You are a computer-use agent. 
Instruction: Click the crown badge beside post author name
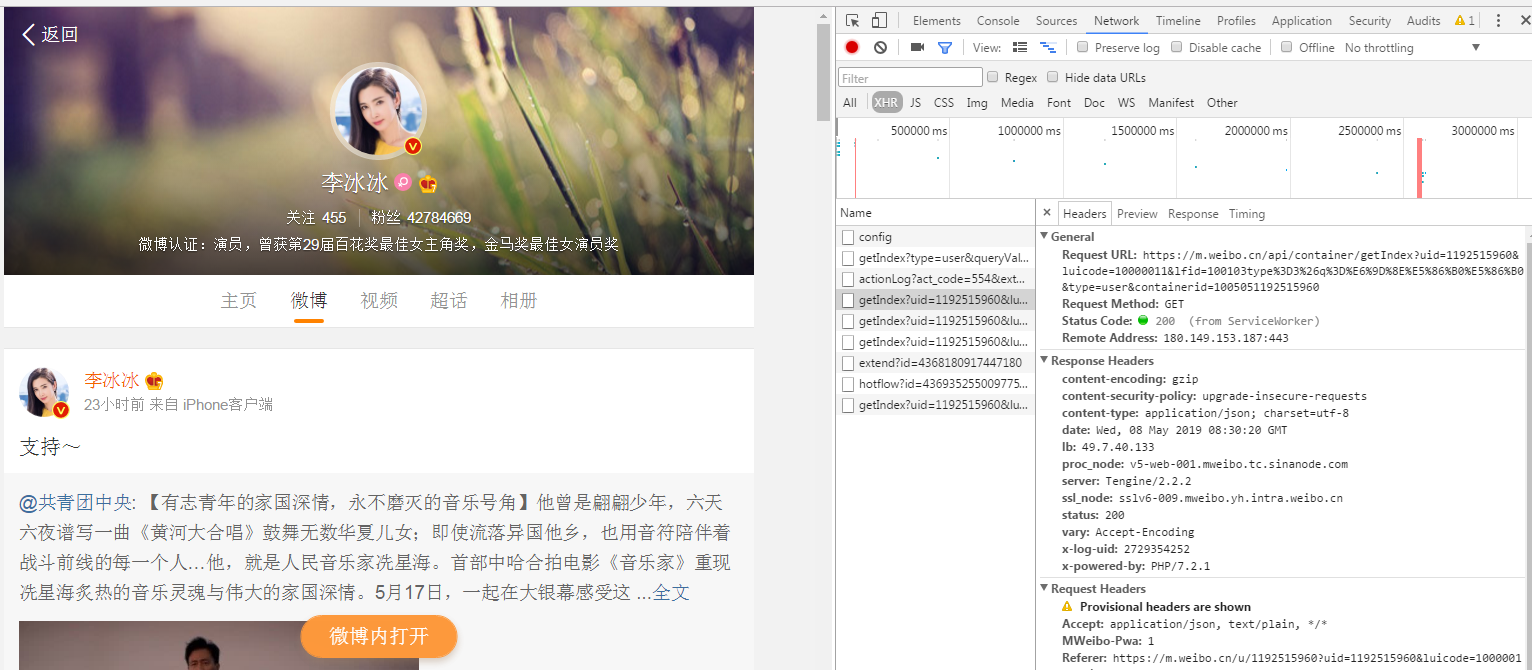click(154, 381)
